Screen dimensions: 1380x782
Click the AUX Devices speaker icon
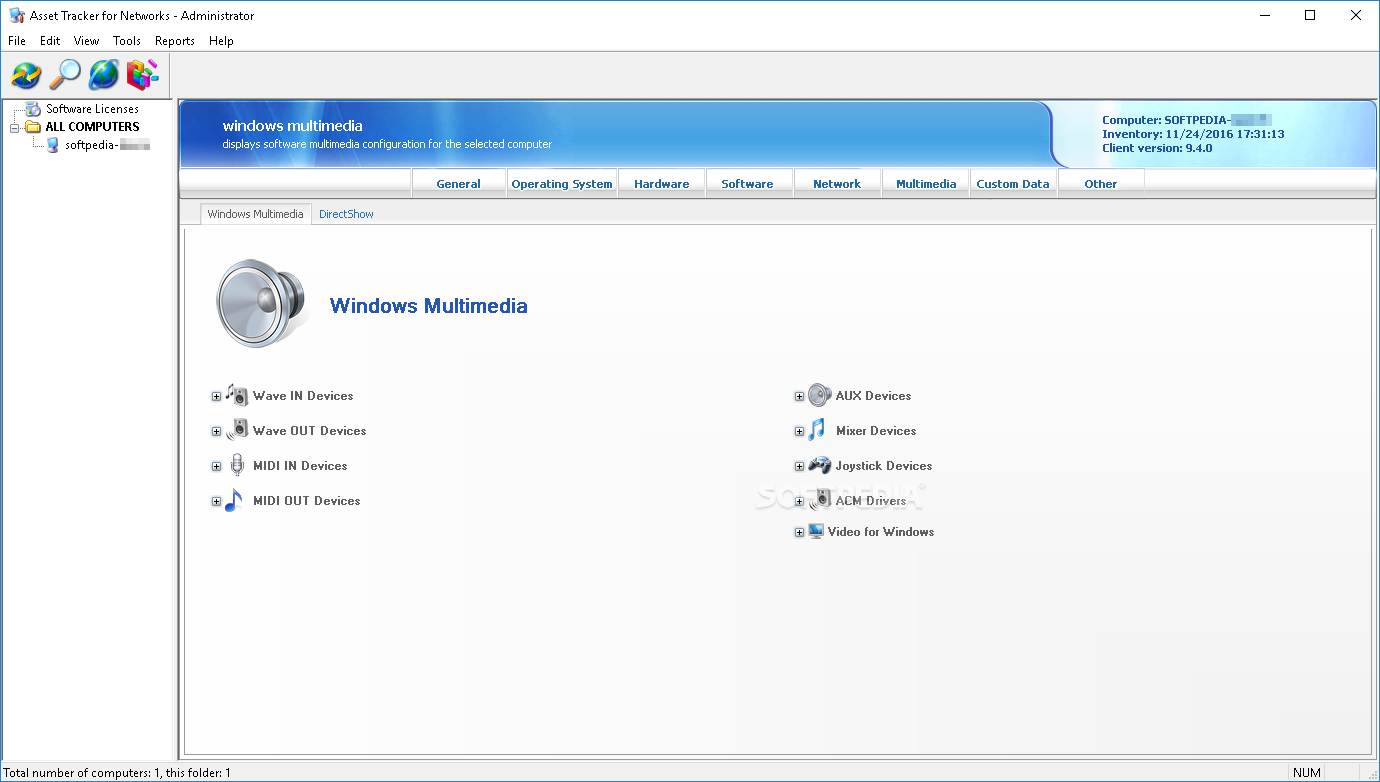click(819, 395)
